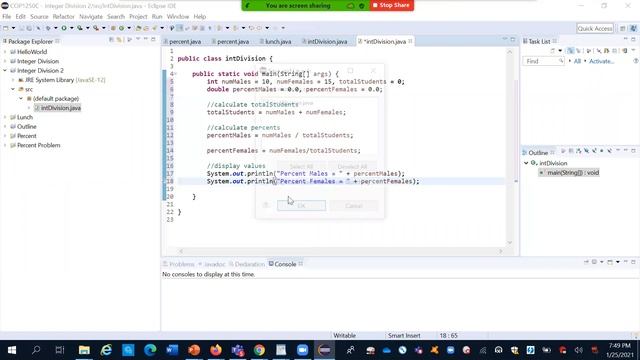Click the Open Type toolbar icon
The height and width of the screenshot is (360, 640).
click(x=139, y=28)
